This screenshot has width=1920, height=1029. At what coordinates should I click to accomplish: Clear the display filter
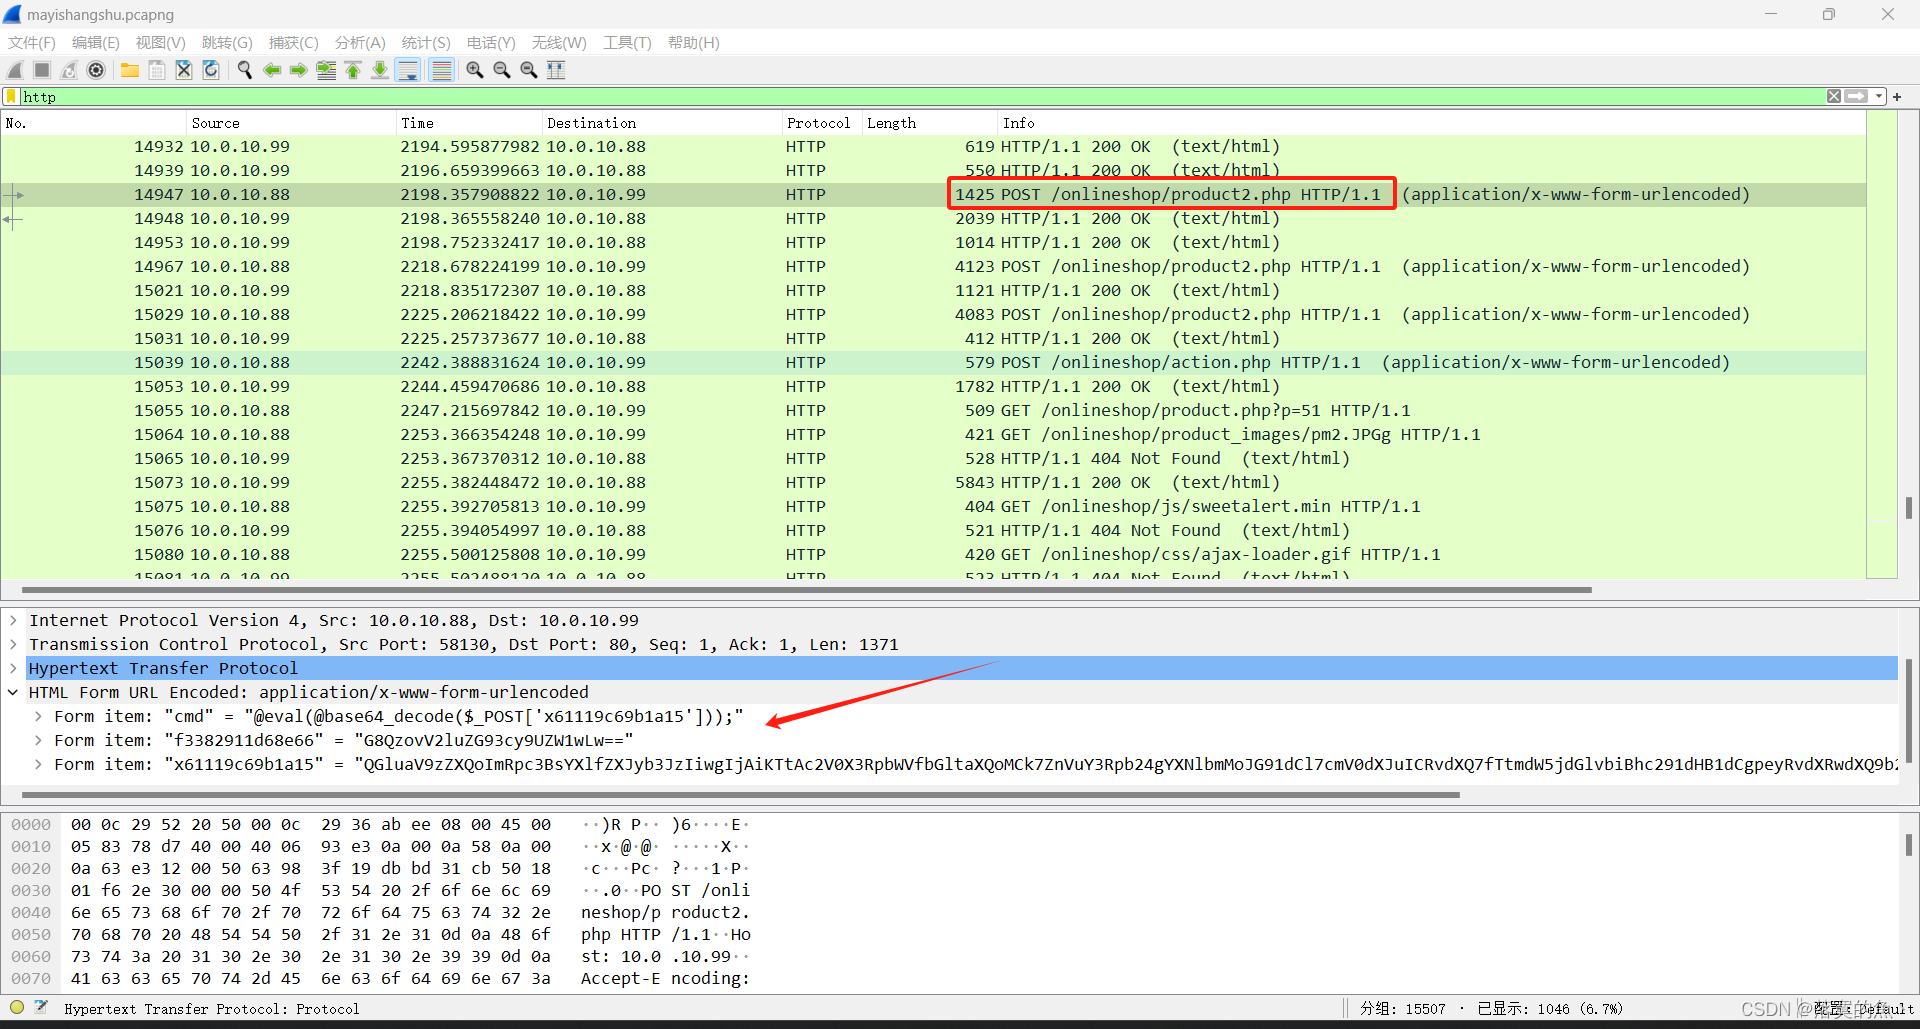click(1834, 97)
